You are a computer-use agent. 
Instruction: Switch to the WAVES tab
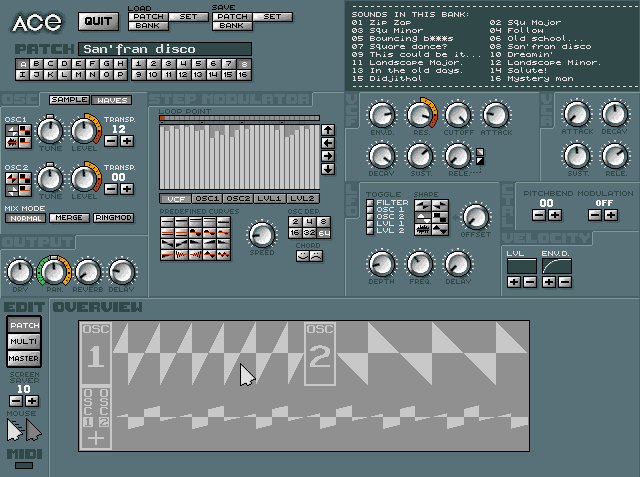[111, 100]
